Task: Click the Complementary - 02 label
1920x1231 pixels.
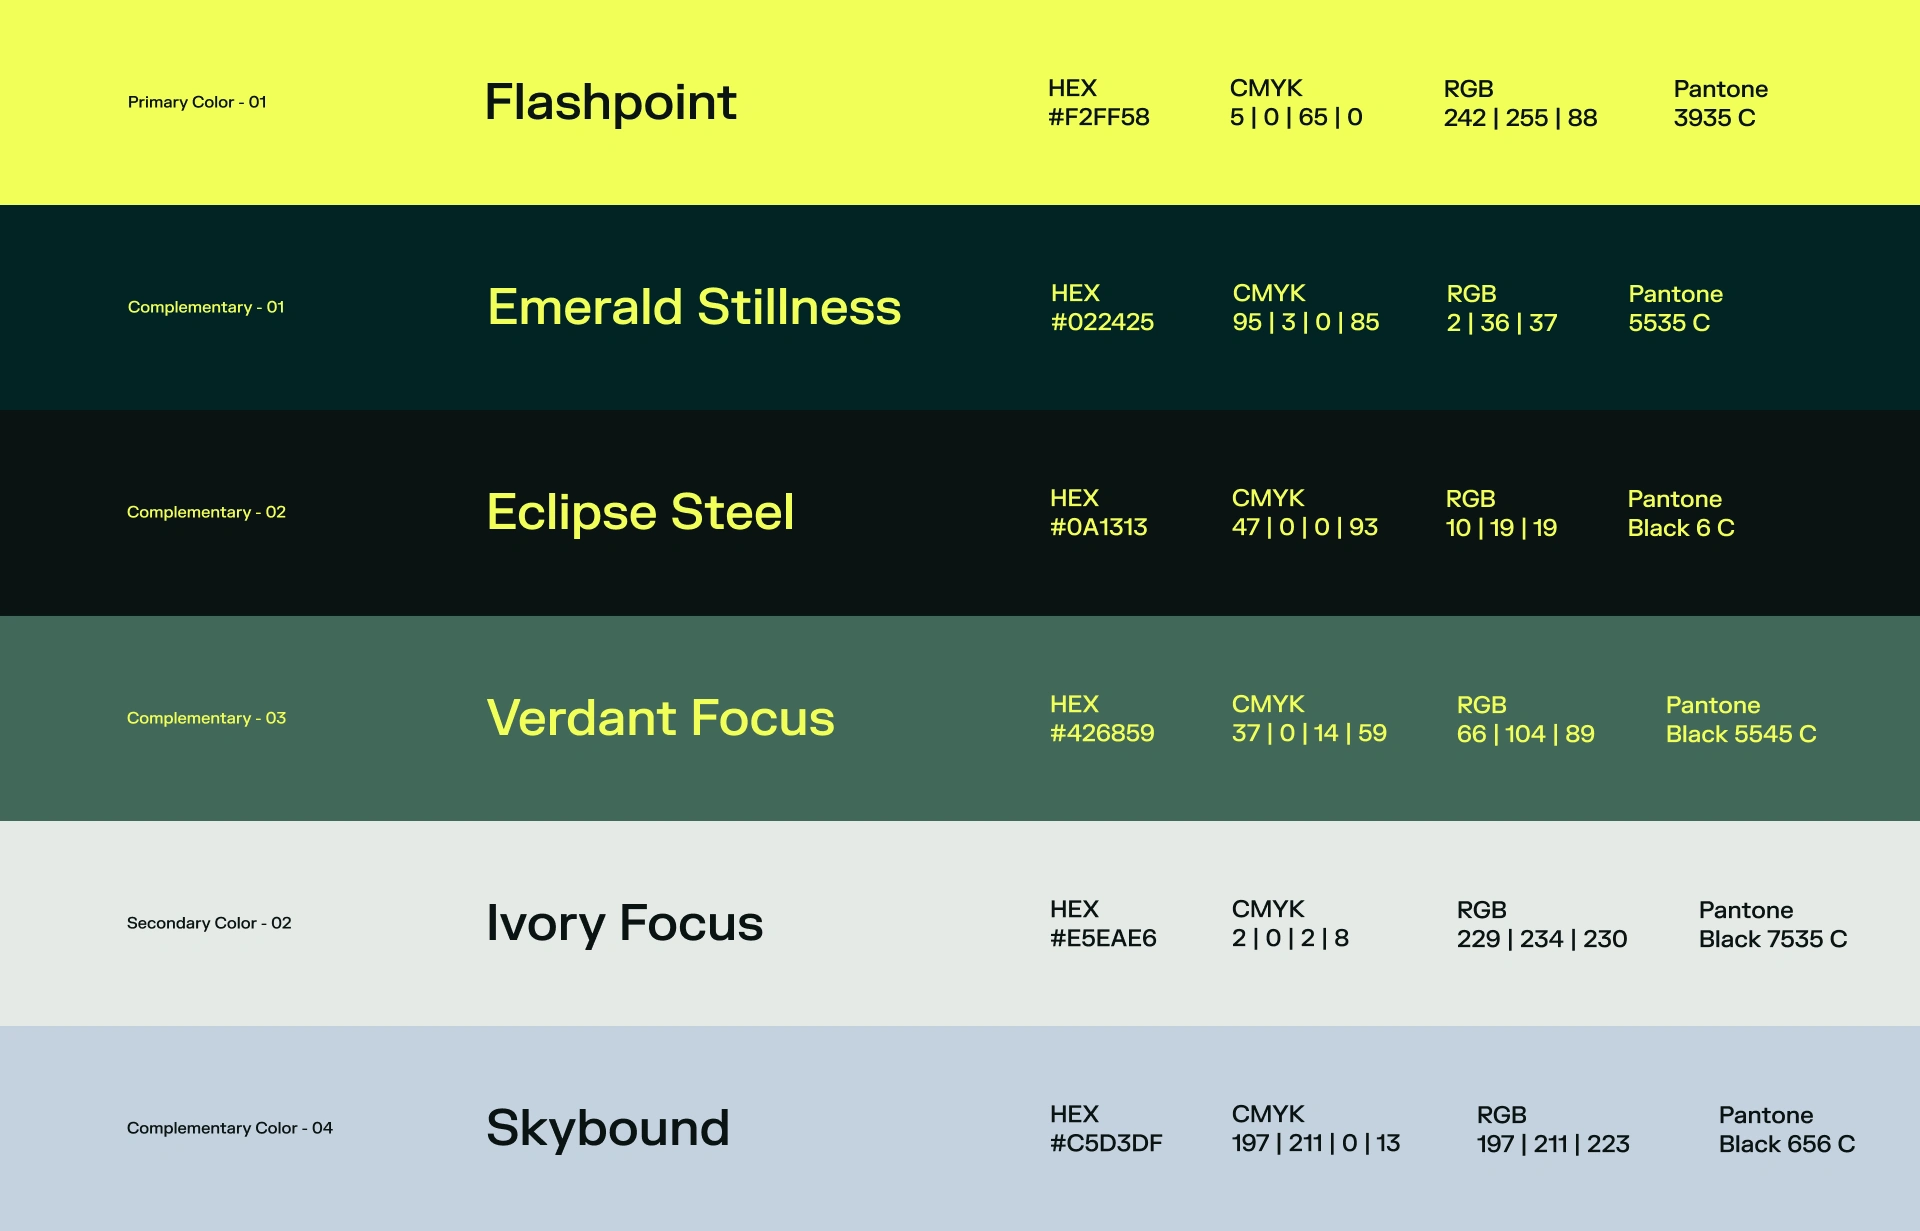Action: point(206,512)
